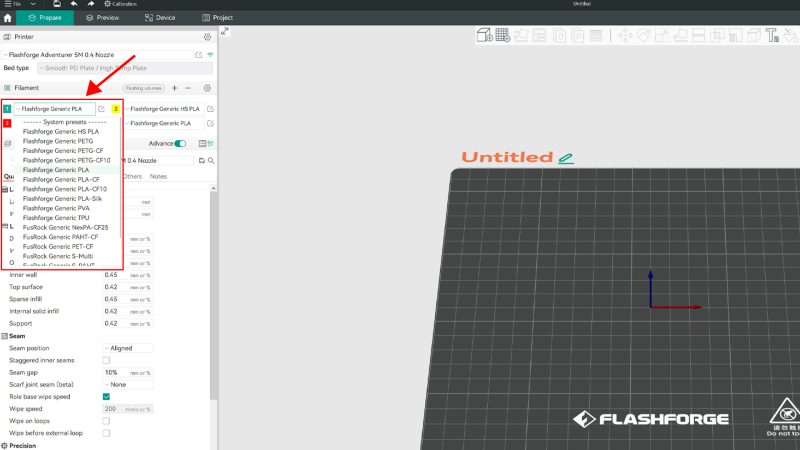
Task: Remove a filament with minus icon
Action: (188, 88)
